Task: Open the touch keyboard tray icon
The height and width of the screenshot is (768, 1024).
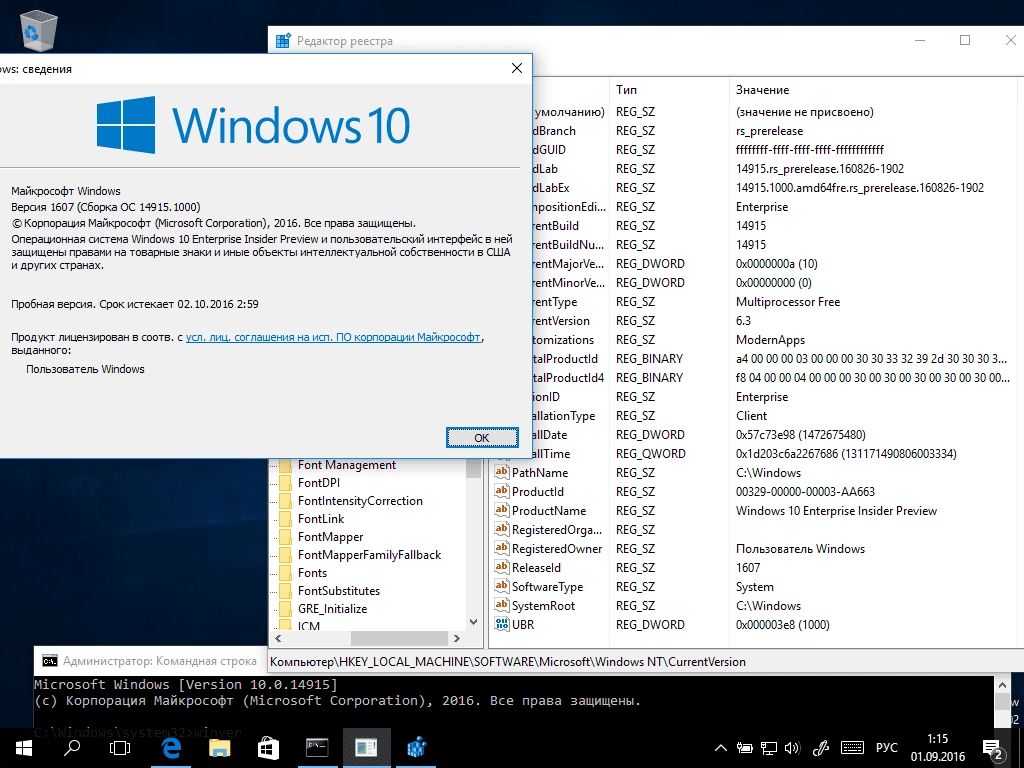Action: point(852,748)
